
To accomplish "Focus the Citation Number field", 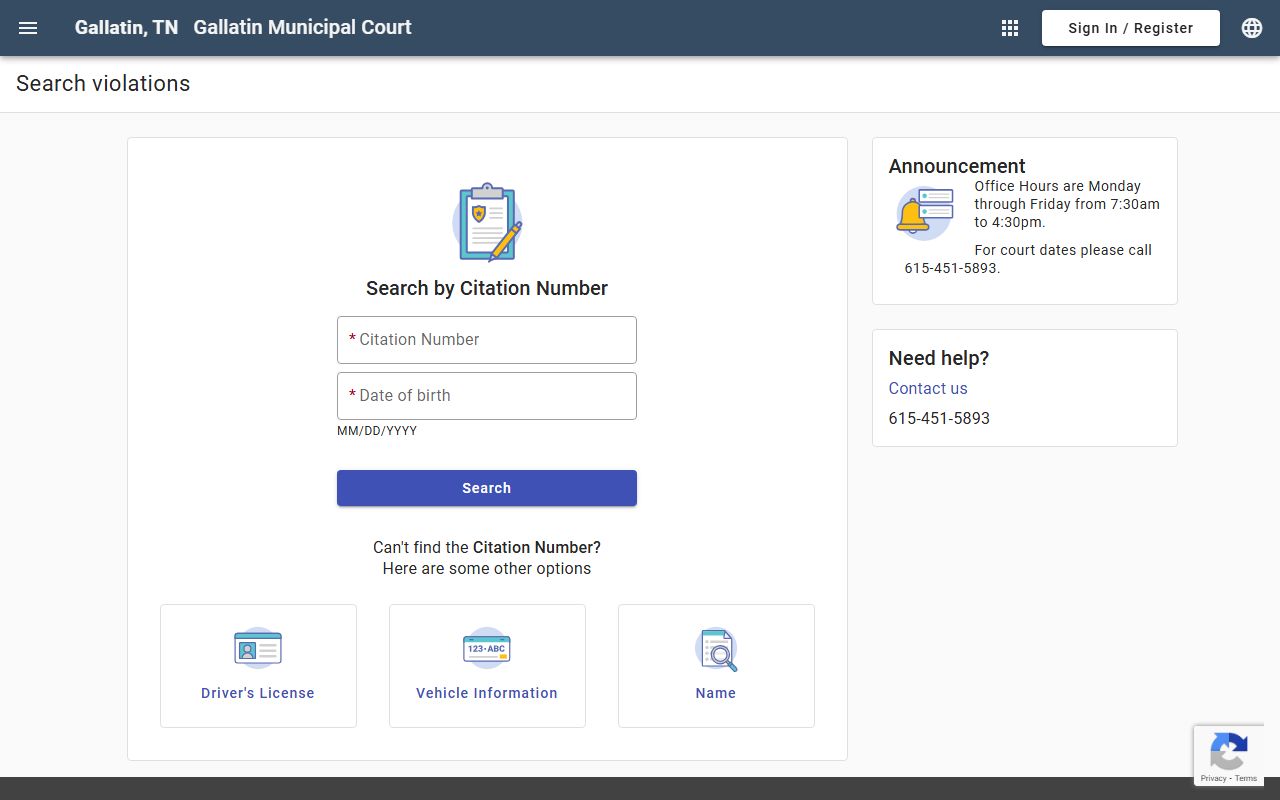I will 487,340.
